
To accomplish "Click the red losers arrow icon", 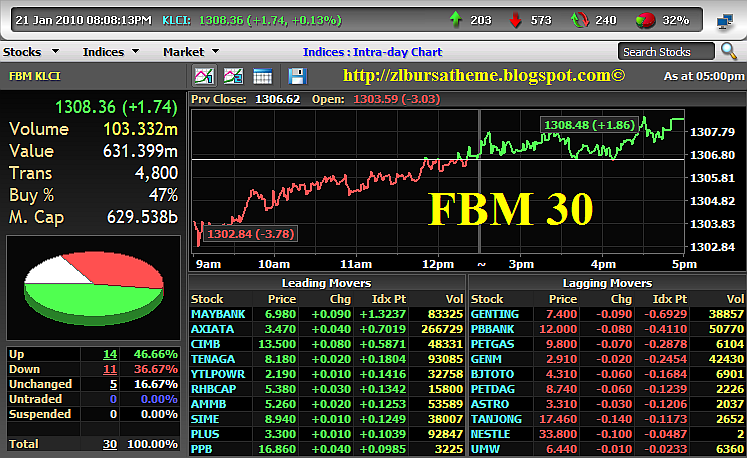I will pos(515,20).
